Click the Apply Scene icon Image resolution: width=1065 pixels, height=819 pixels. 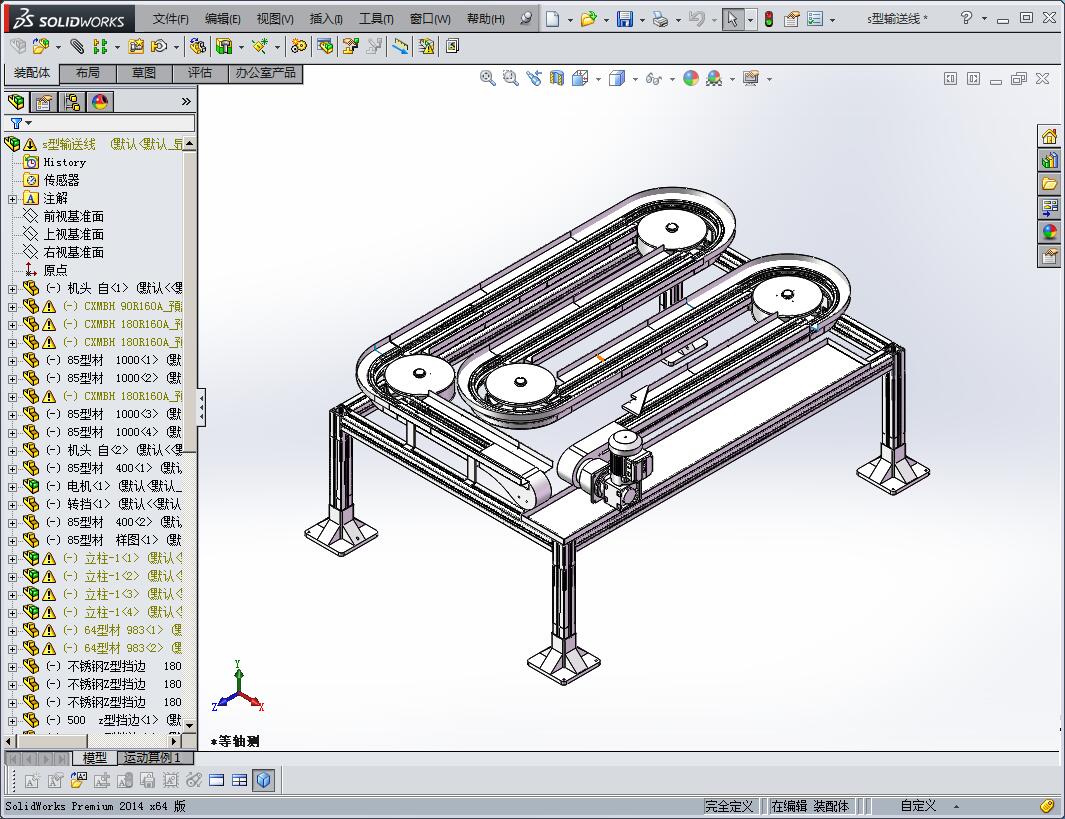pos(714,78)
